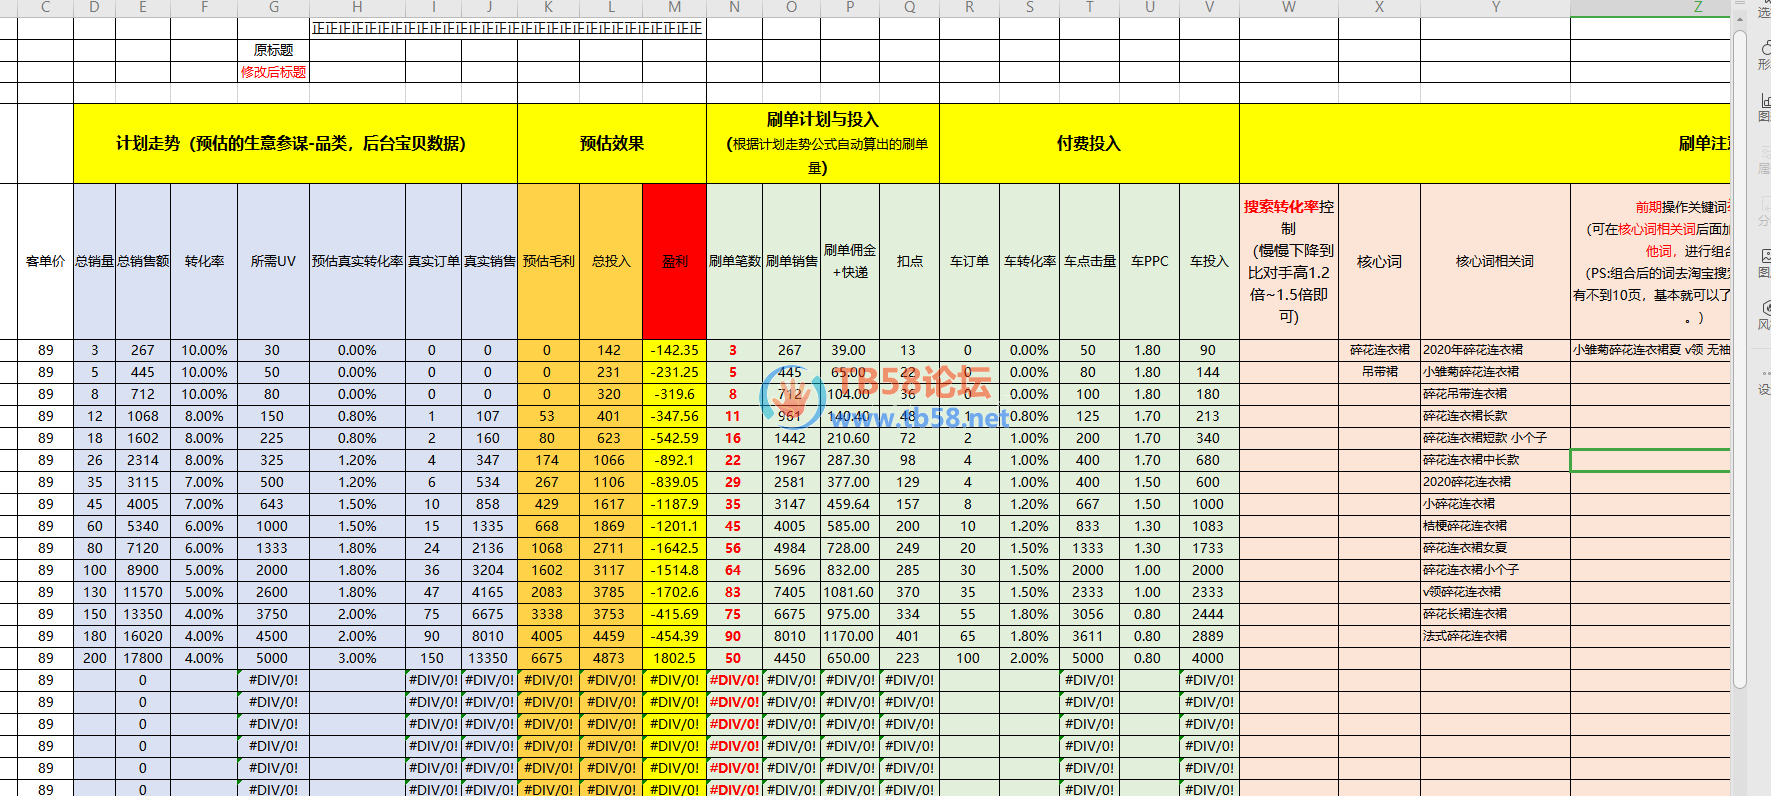
Task: Select the 车PPC heading cell
Action: (x=1150, y=261)
